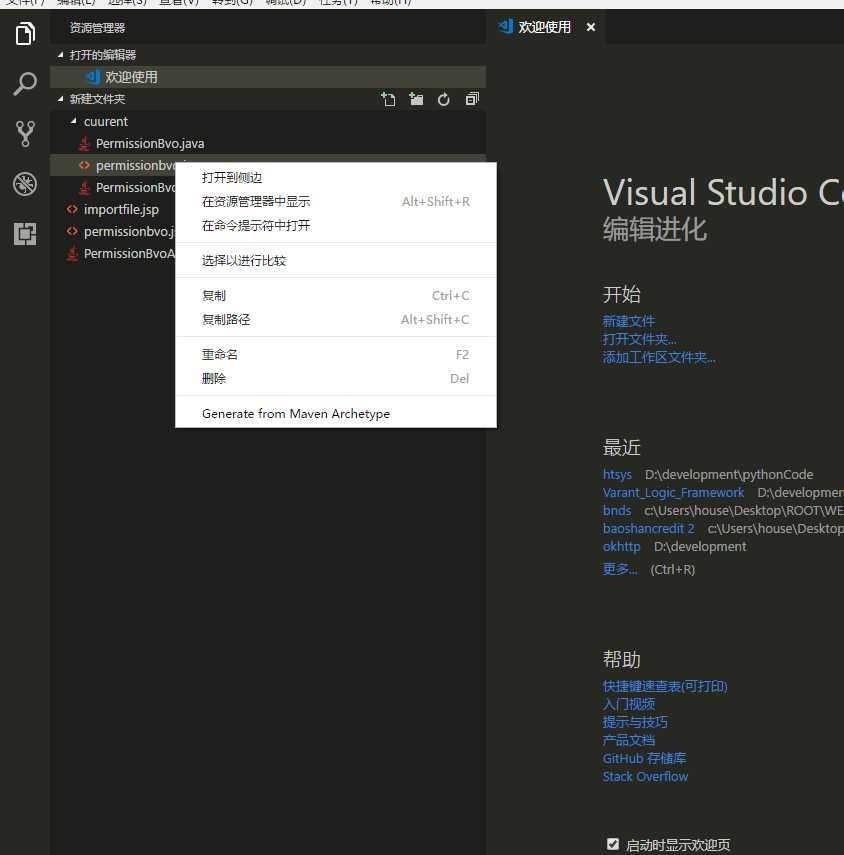Open the Source Control view
The image size is (844, 855).
[25, 134]
